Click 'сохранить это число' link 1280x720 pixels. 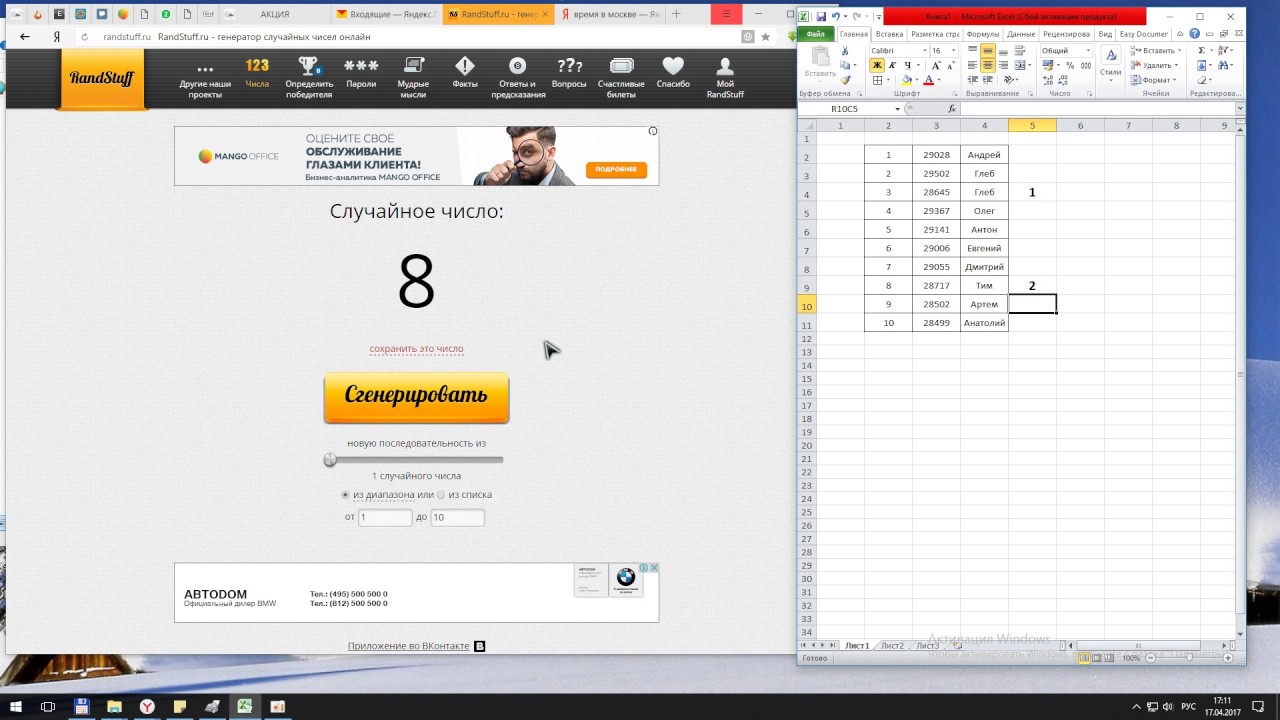416,349
